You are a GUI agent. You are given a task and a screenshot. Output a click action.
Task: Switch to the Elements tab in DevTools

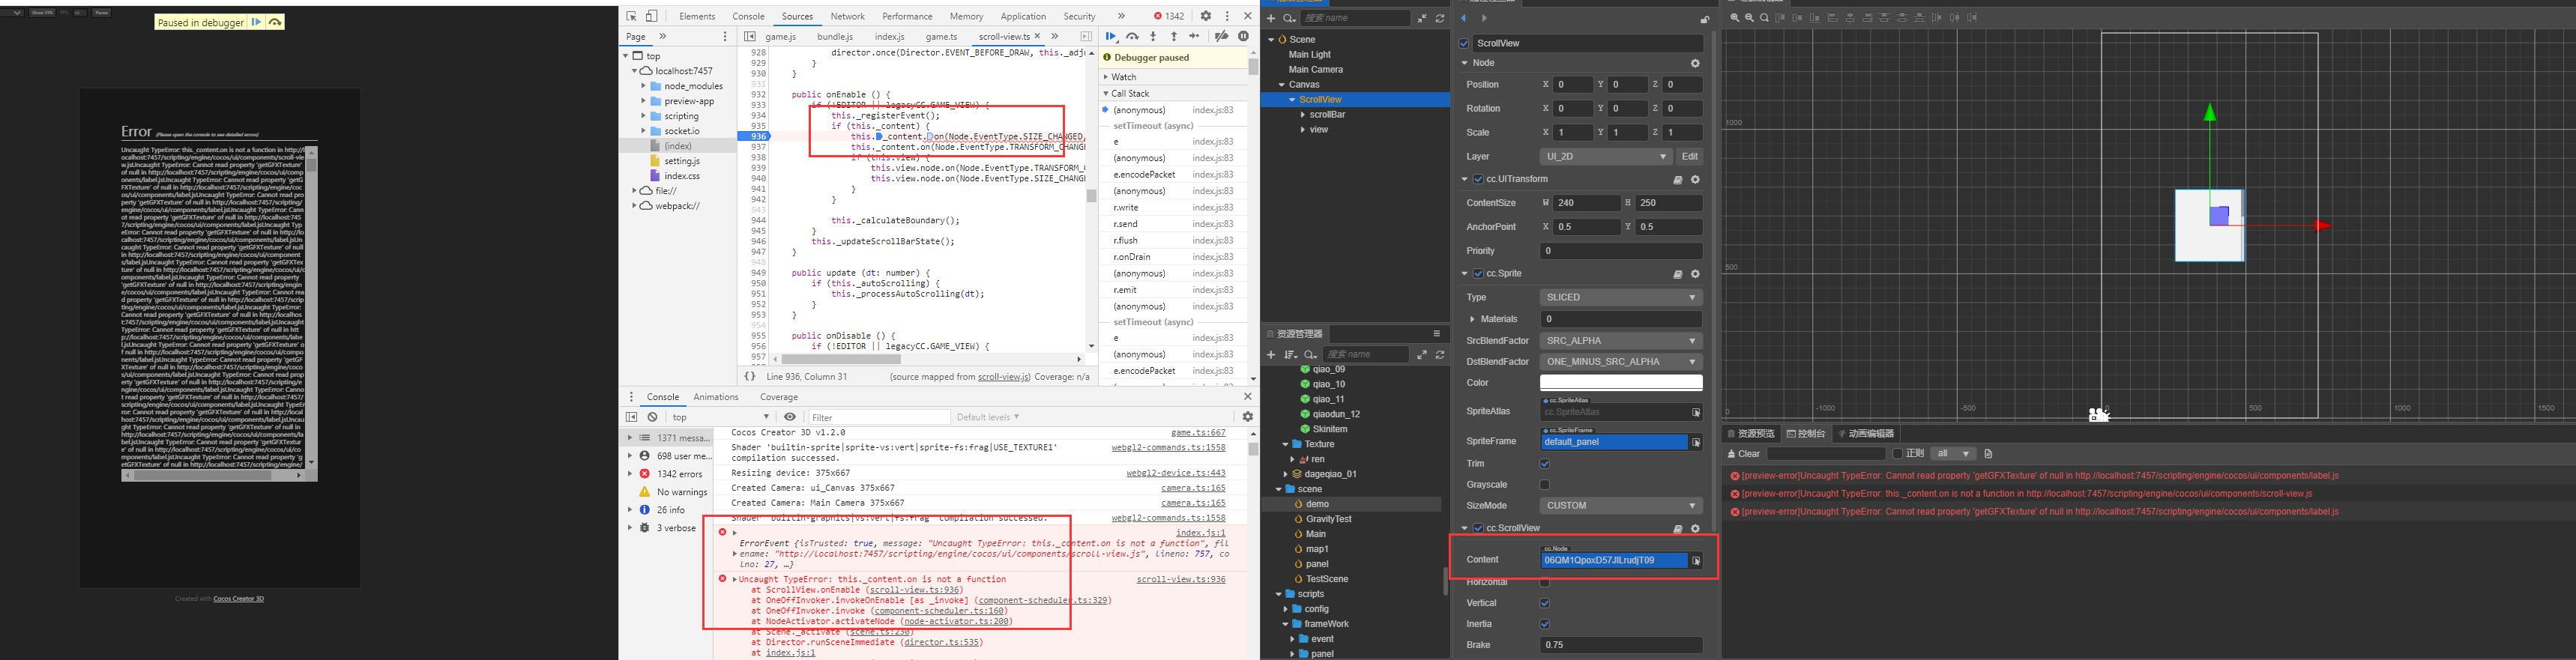[697, 16]
